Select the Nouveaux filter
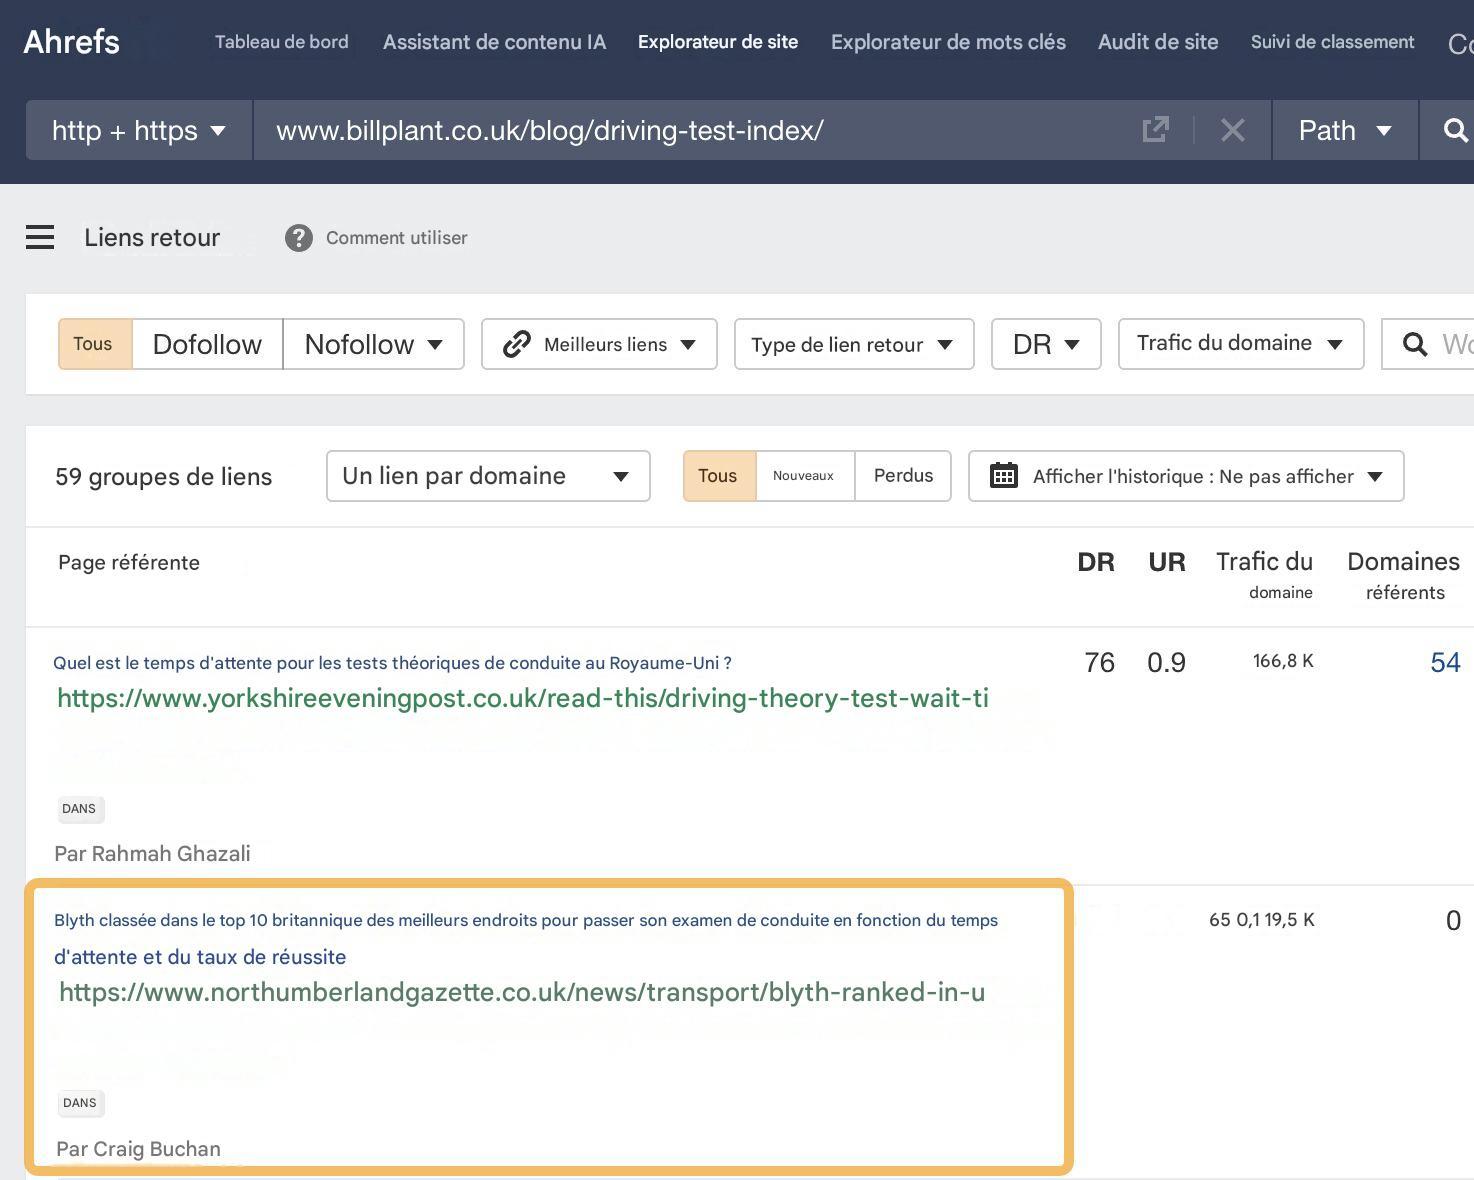Image resolution: width=1474 pixels, height=1180 pixels. click(804, 476)
